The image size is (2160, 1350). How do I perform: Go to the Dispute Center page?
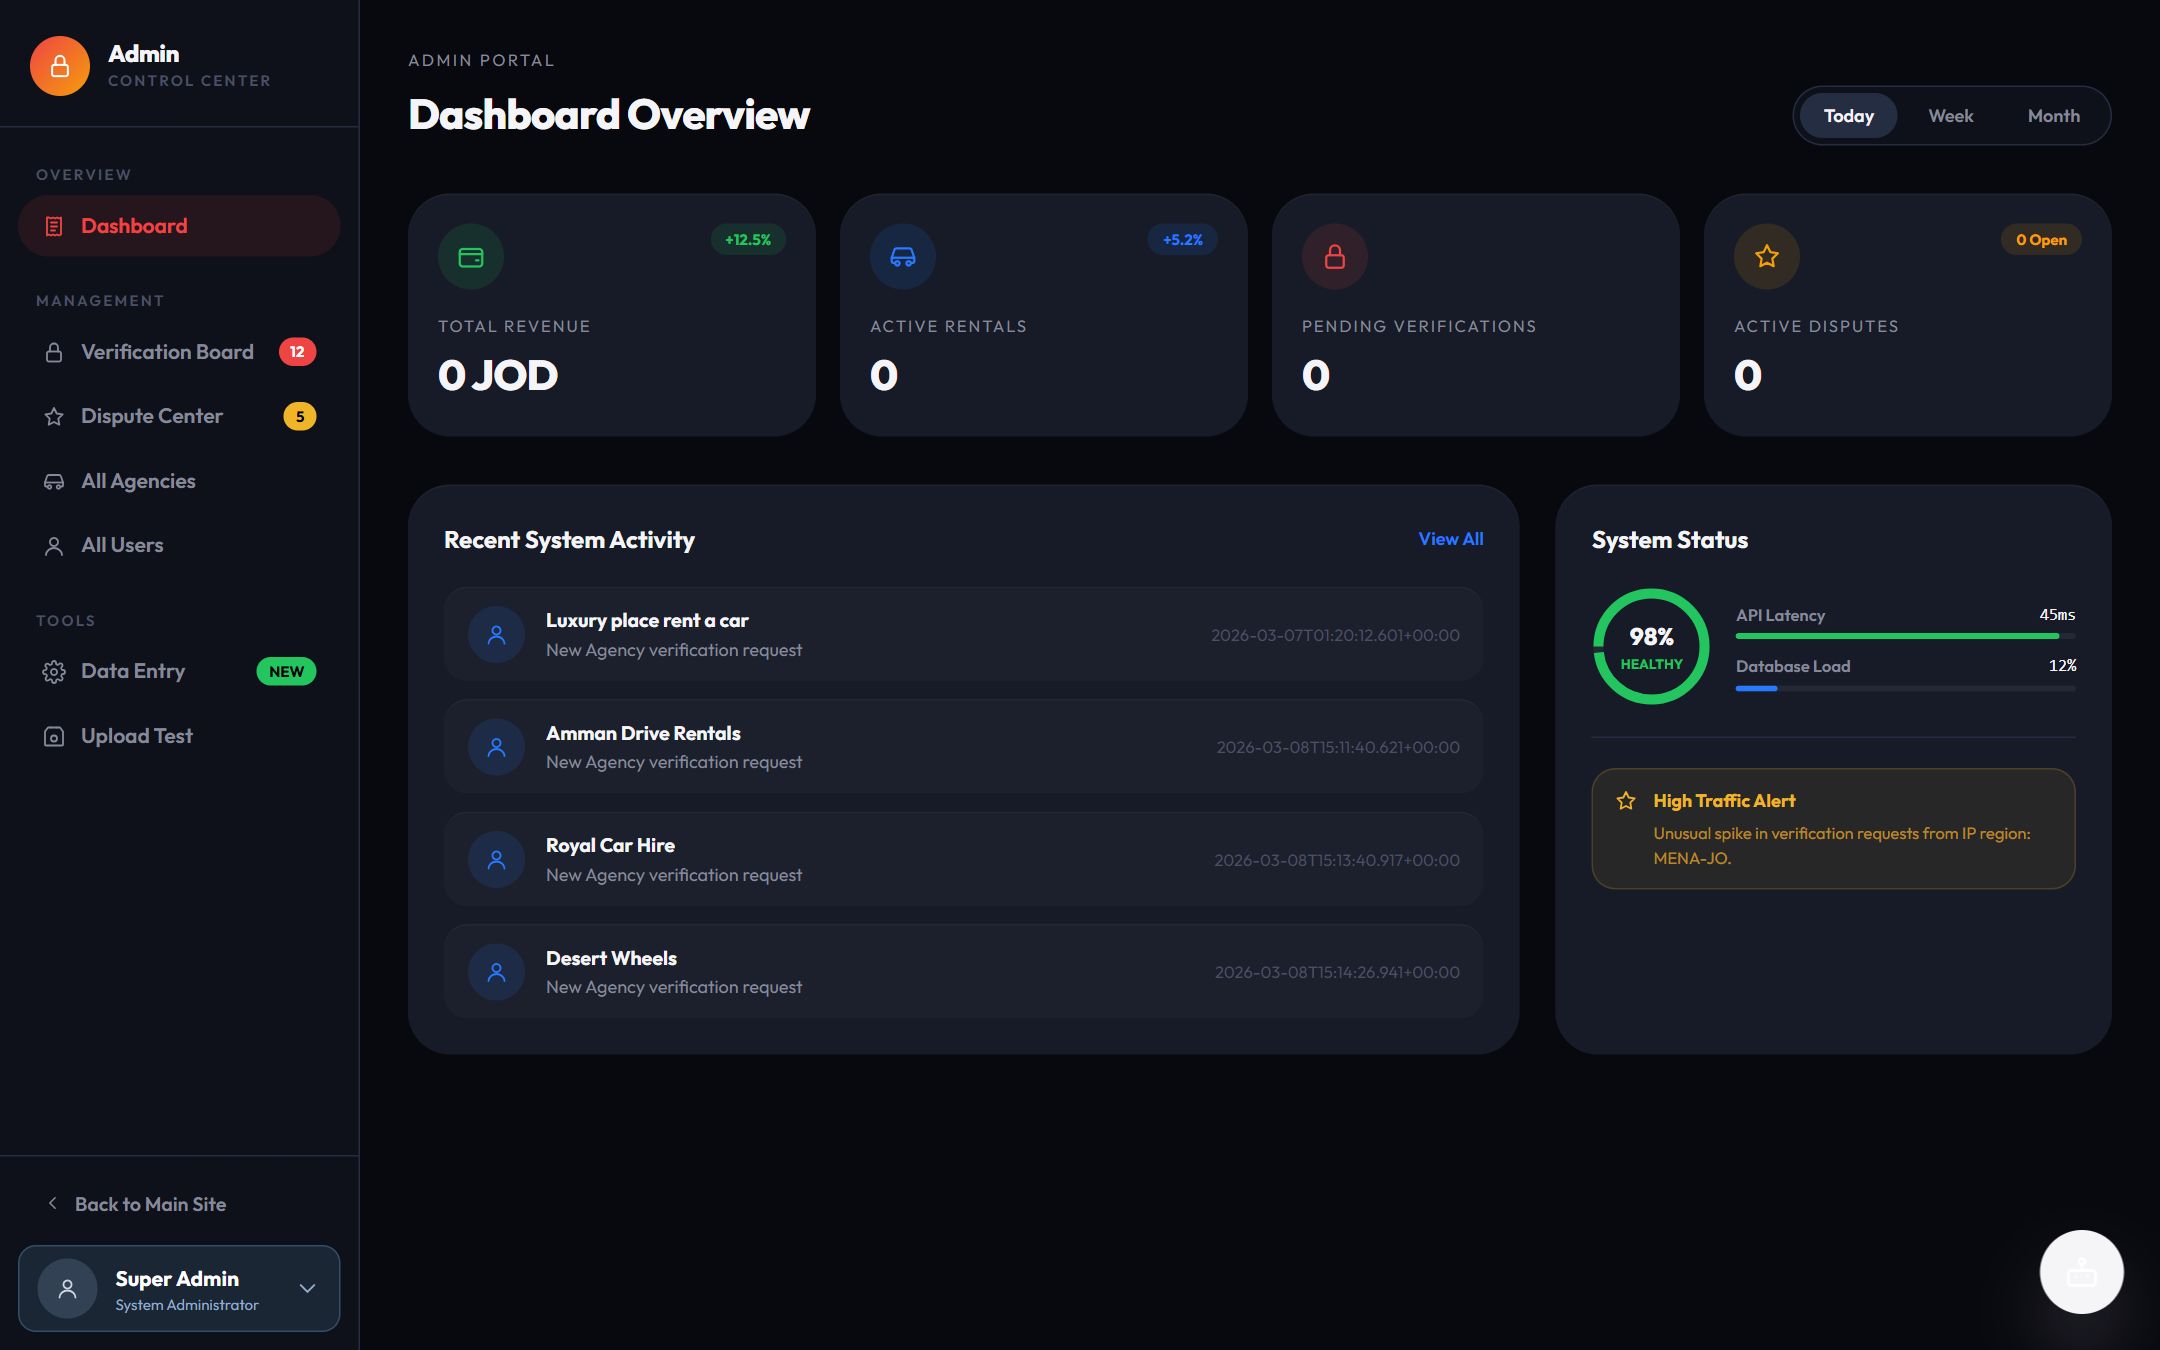179,417
